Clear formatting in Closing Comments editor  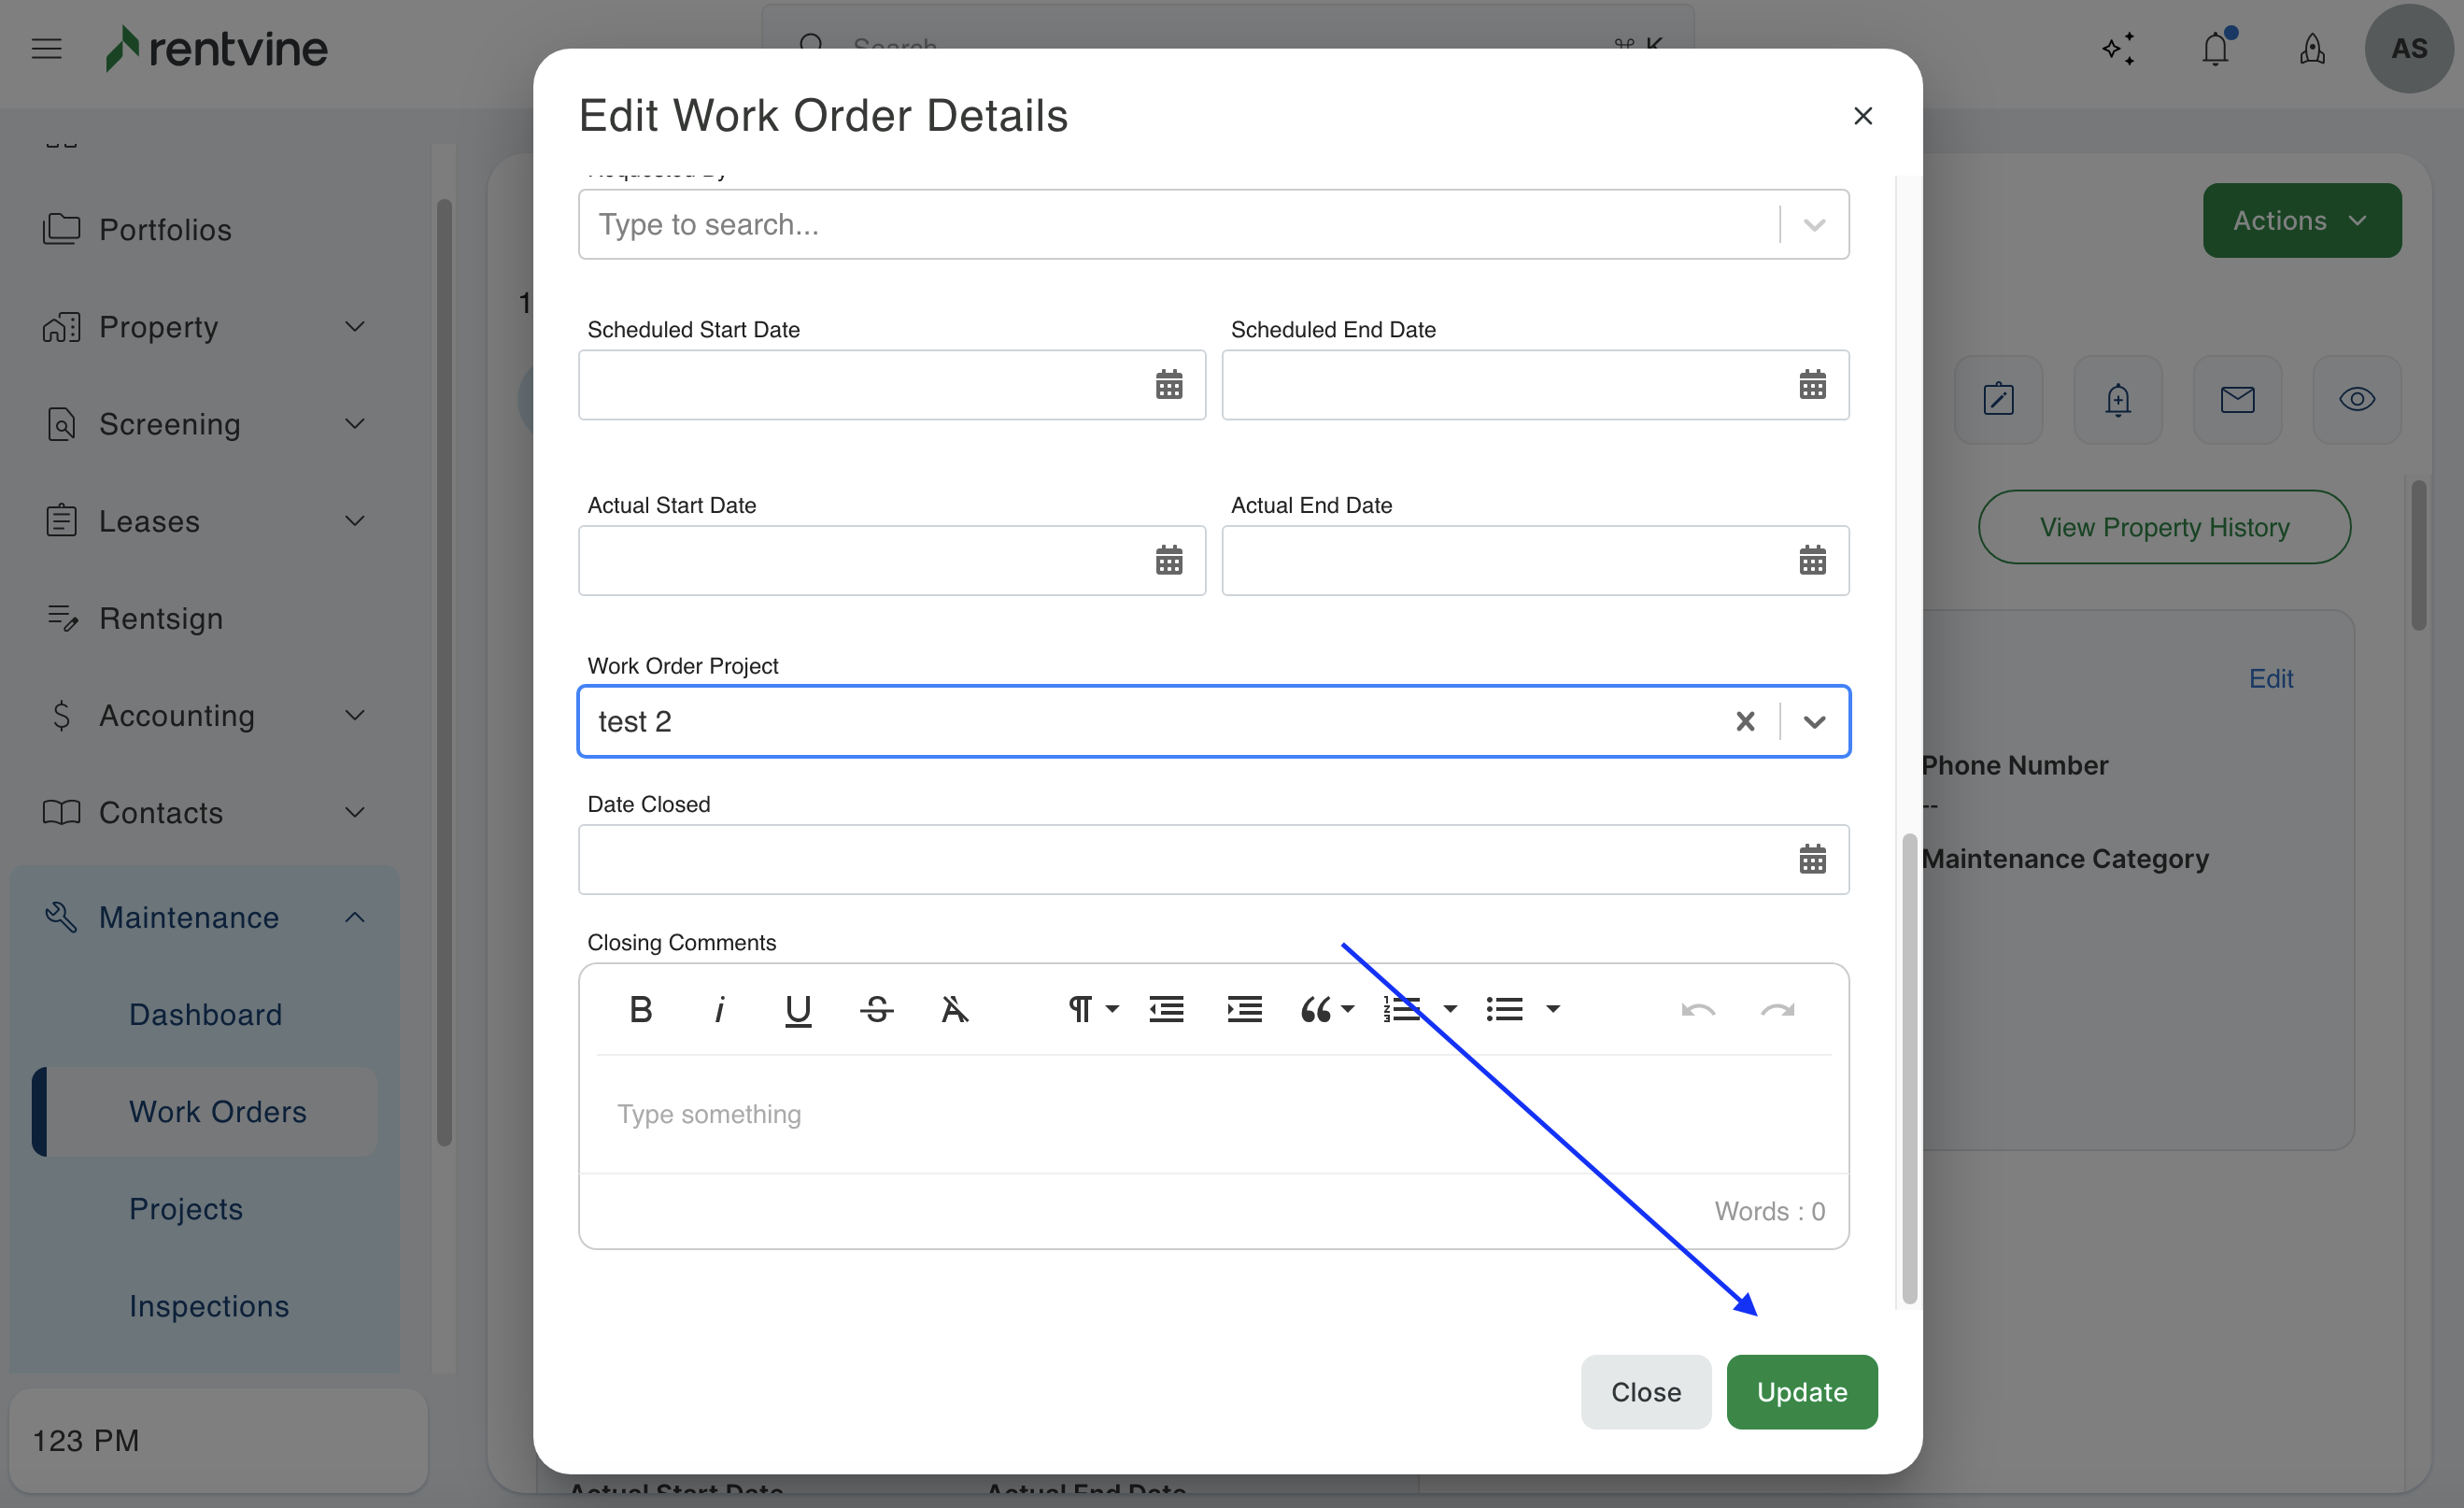954,1010
